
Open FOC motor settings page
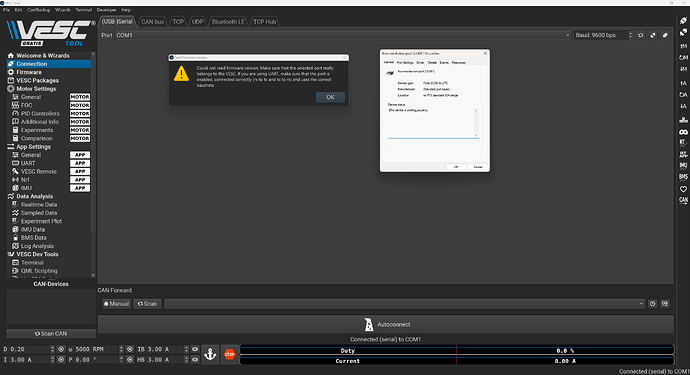pyautogui.click(x=26, y=105)
